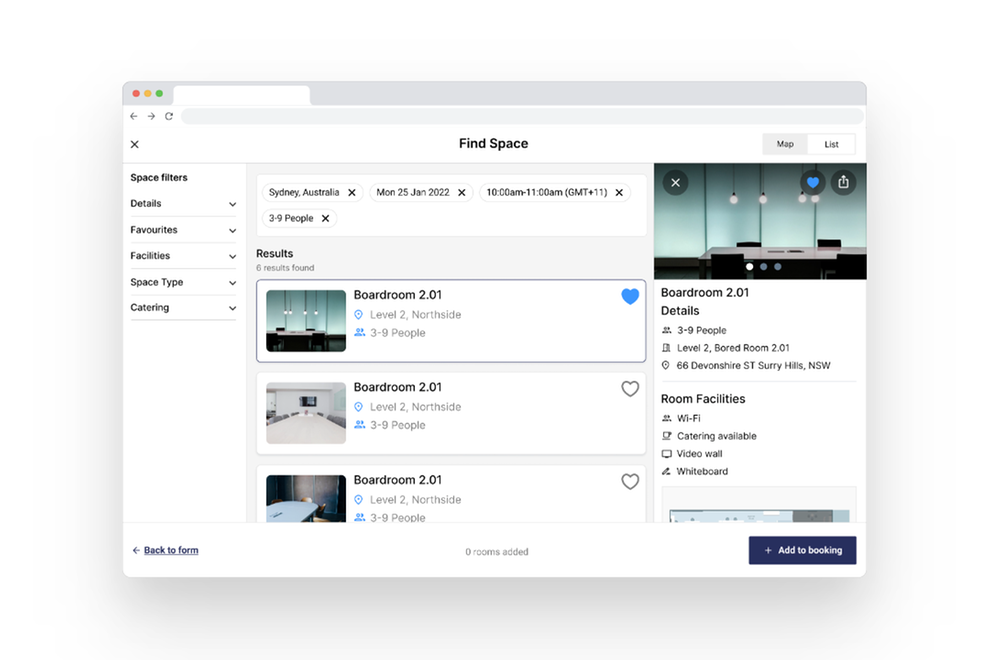Screen dimensions: 990x660
Task: Collapse the Catering filter section
Action: [230, 307]
